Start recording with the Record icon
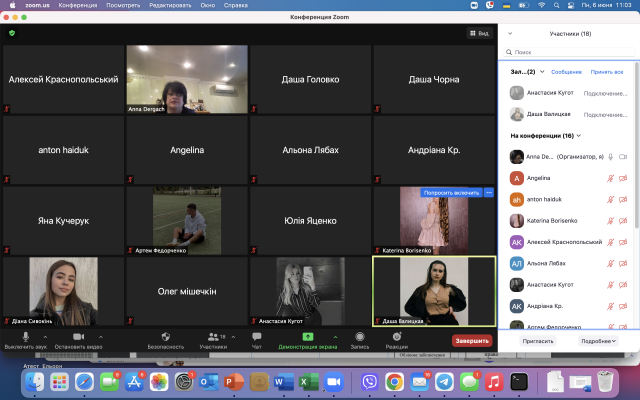Image resolution: width=640 pixels, height=400 pixels. [x=360, y=337]
